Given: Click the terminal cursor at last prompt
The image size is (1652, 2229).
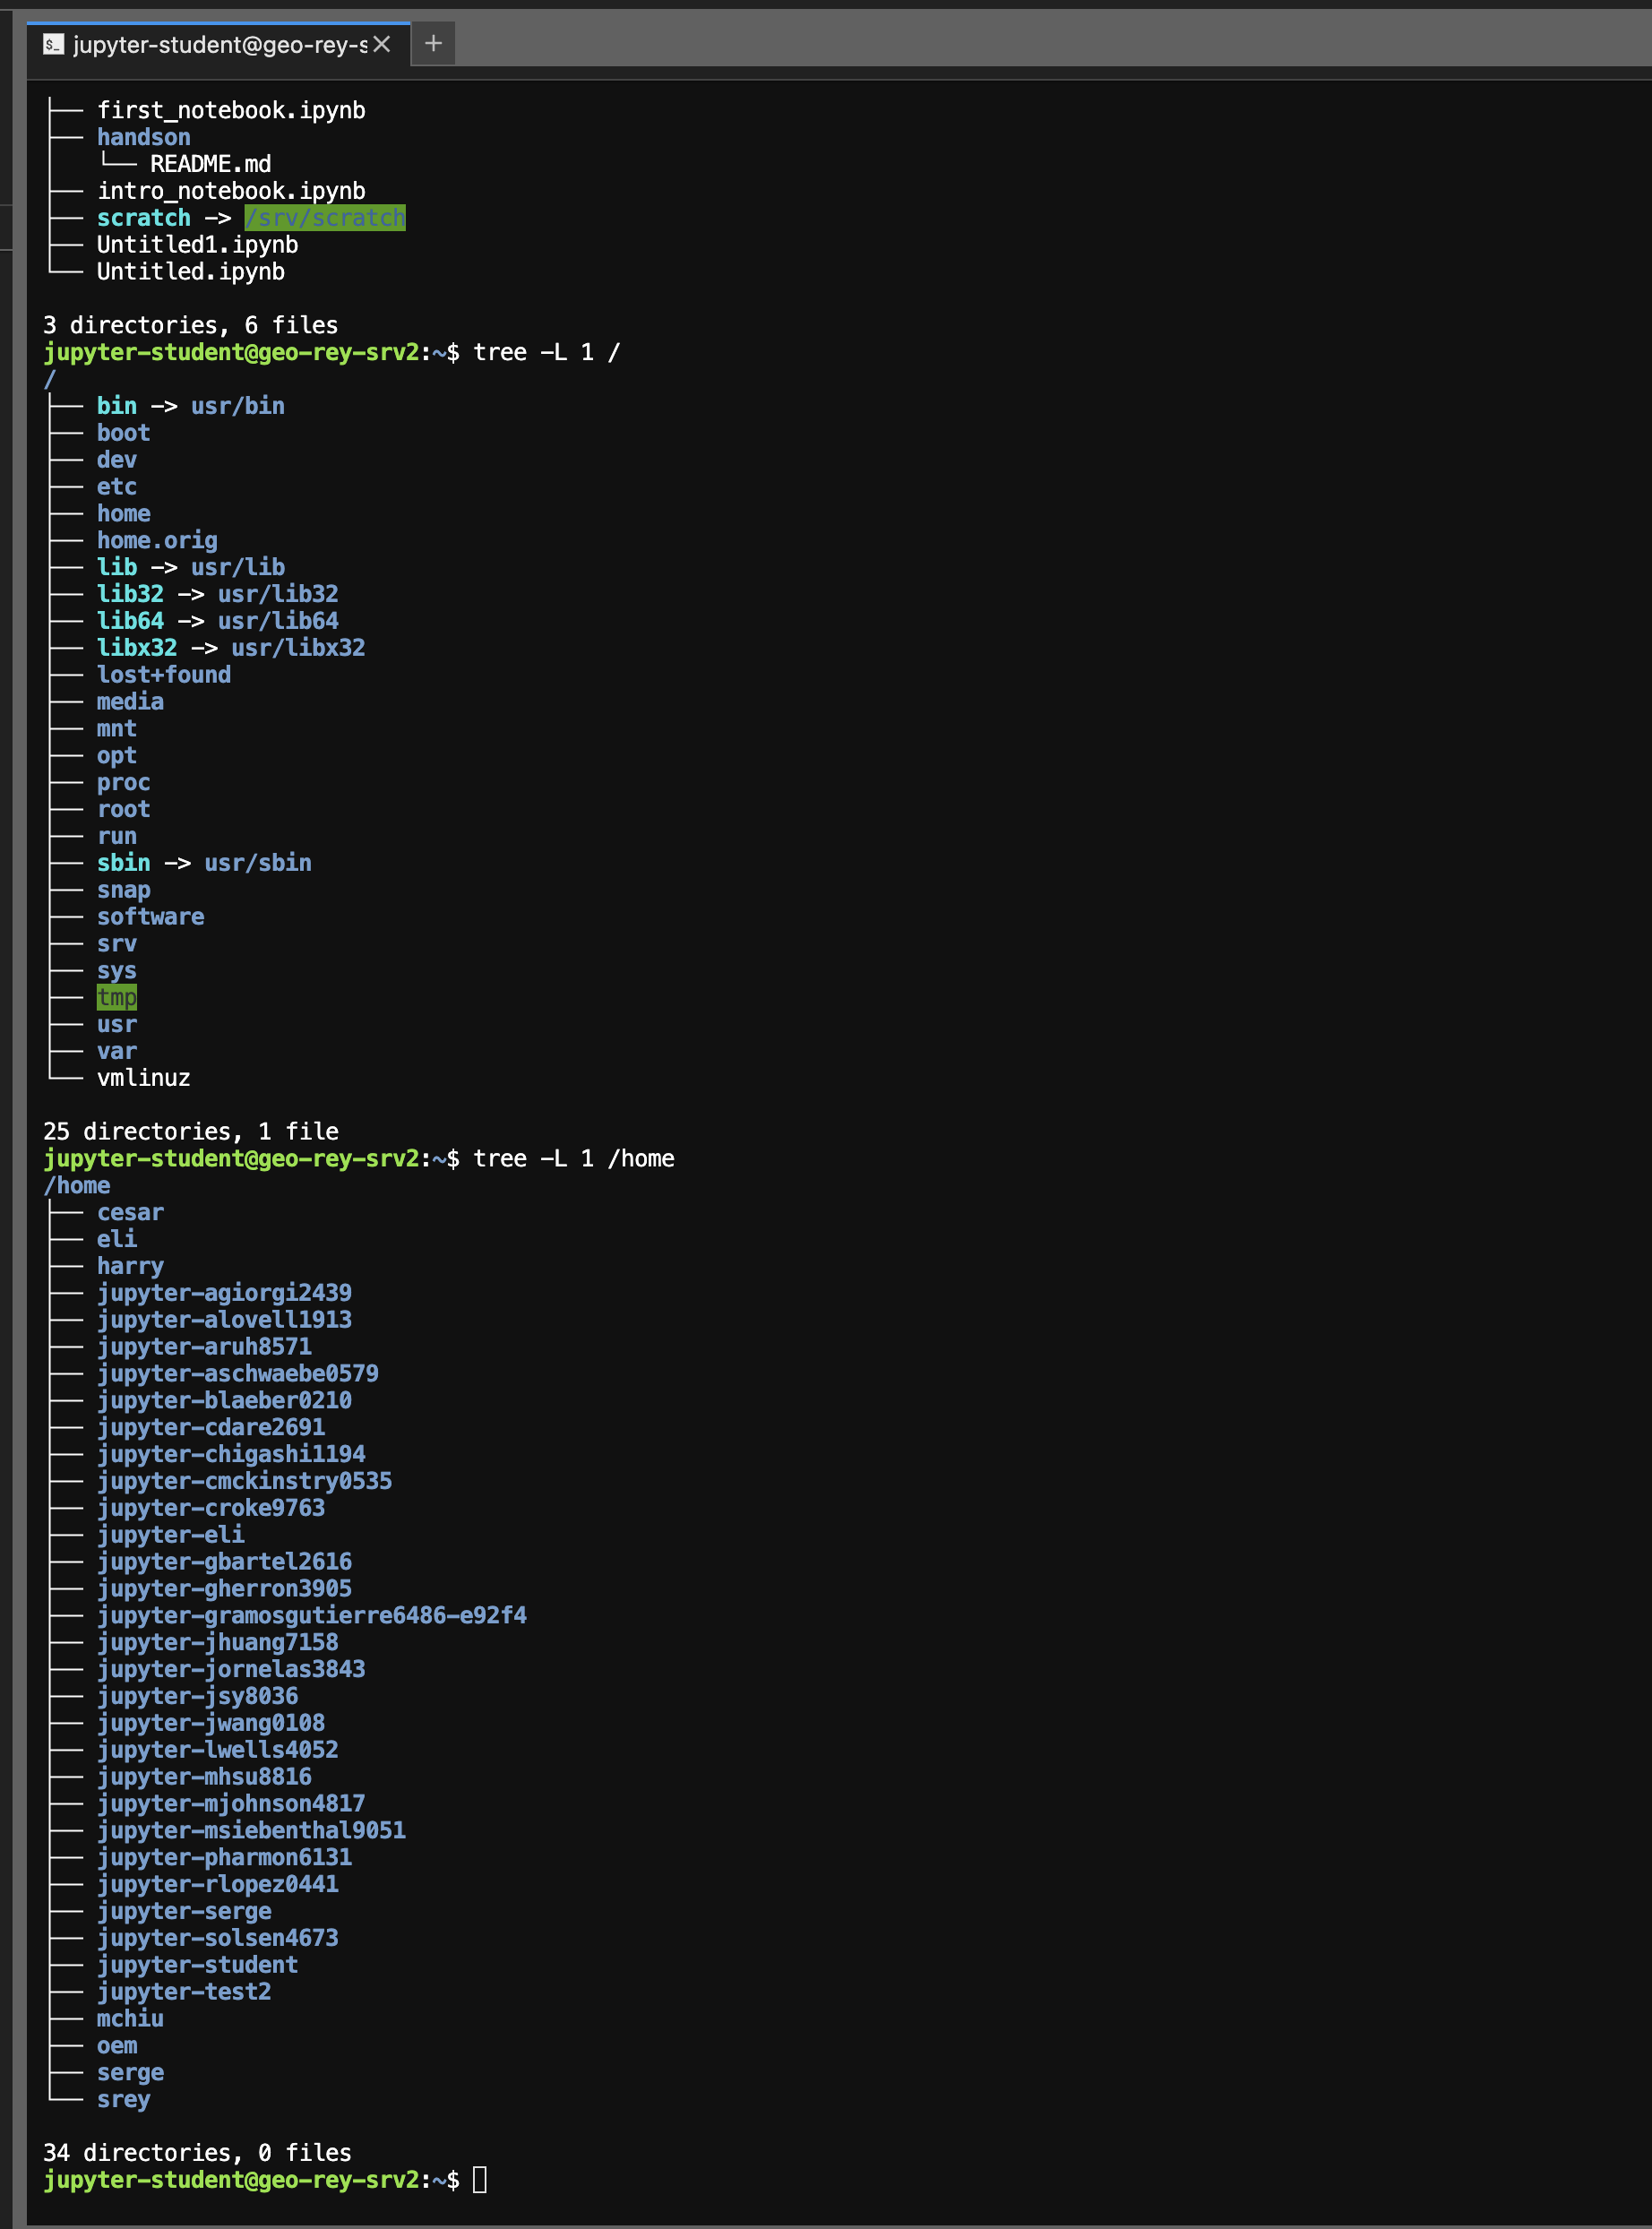Looking at the screenshot, I should [x=479, y=2179].
